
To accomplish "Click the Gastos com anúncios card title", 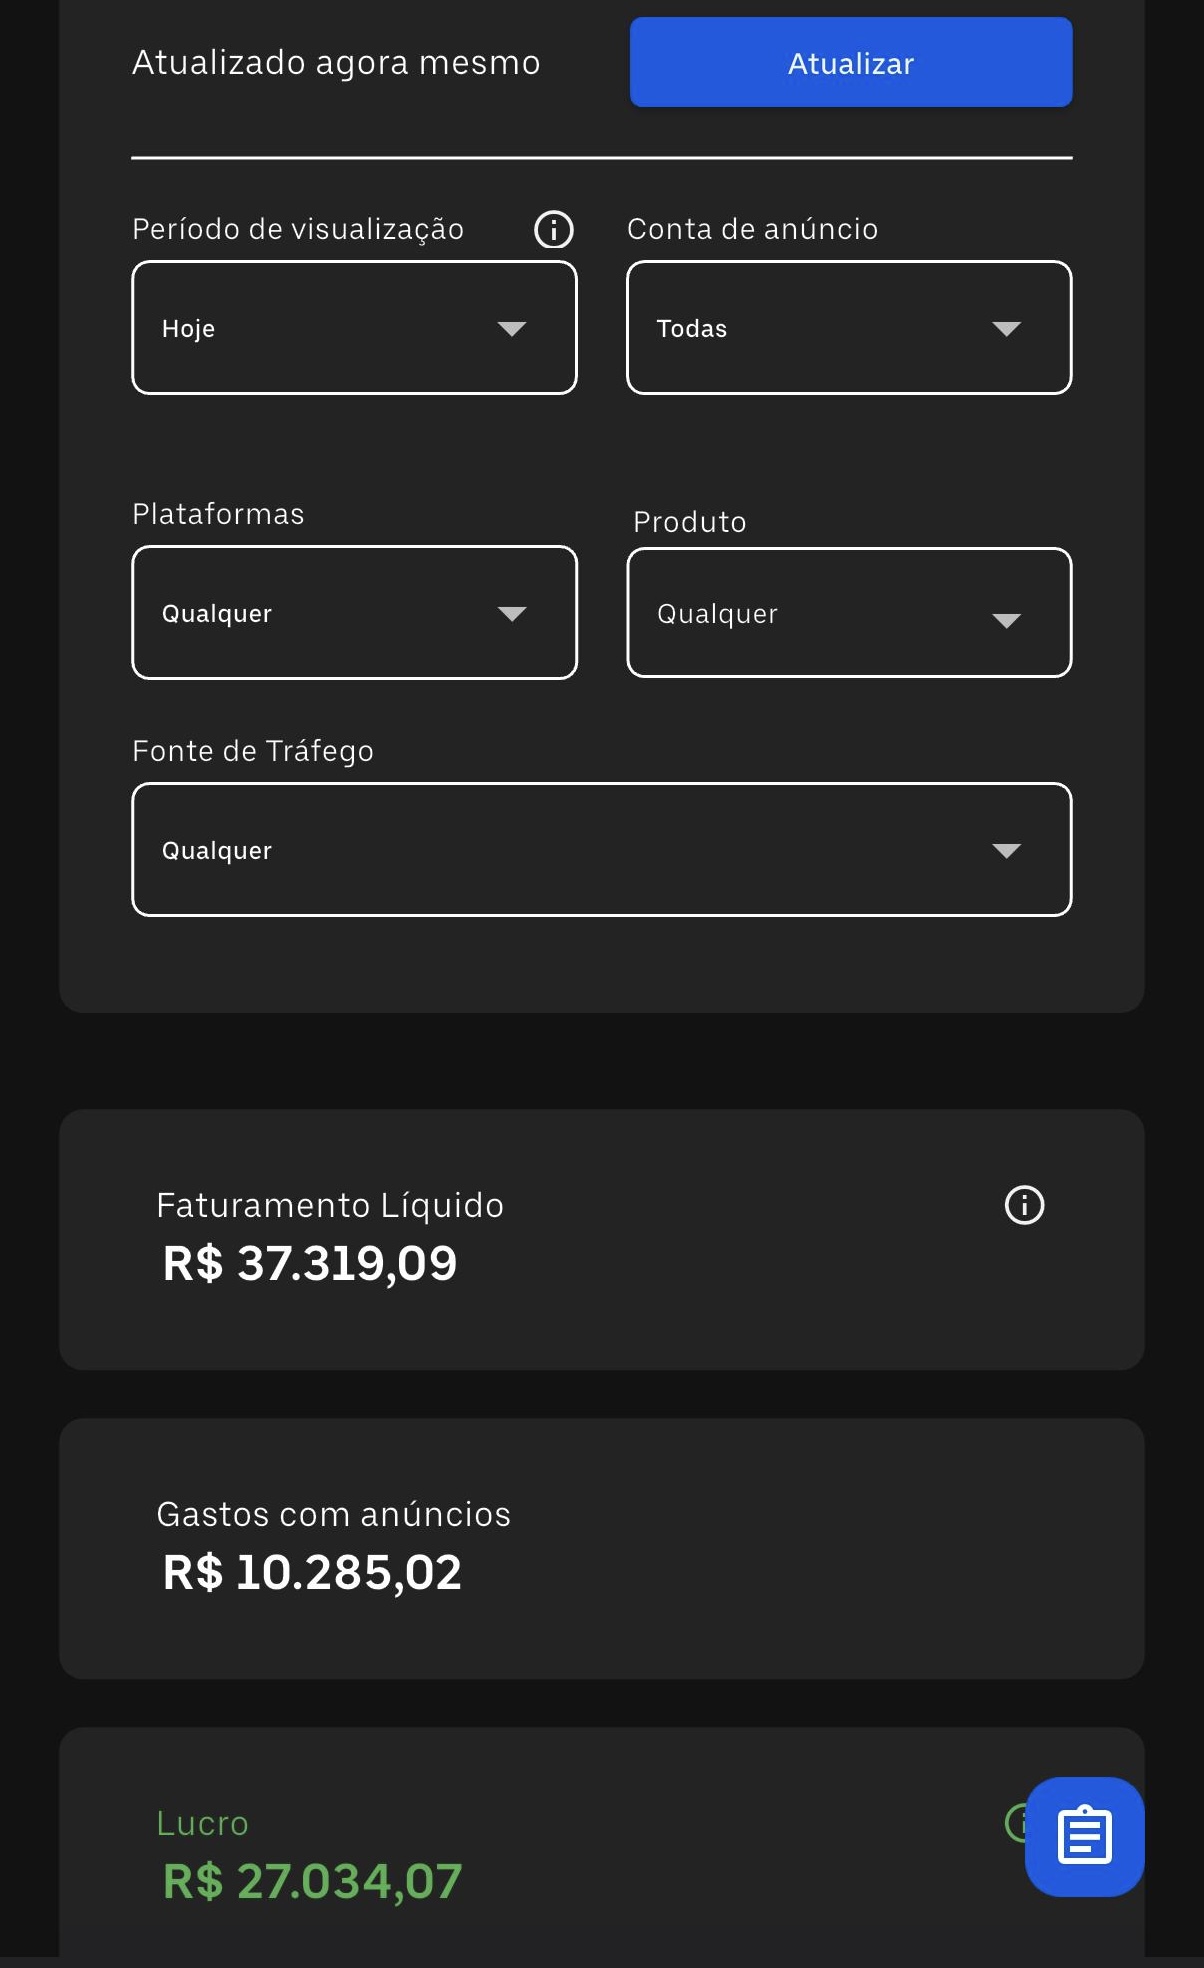I will pos(333,1514).
